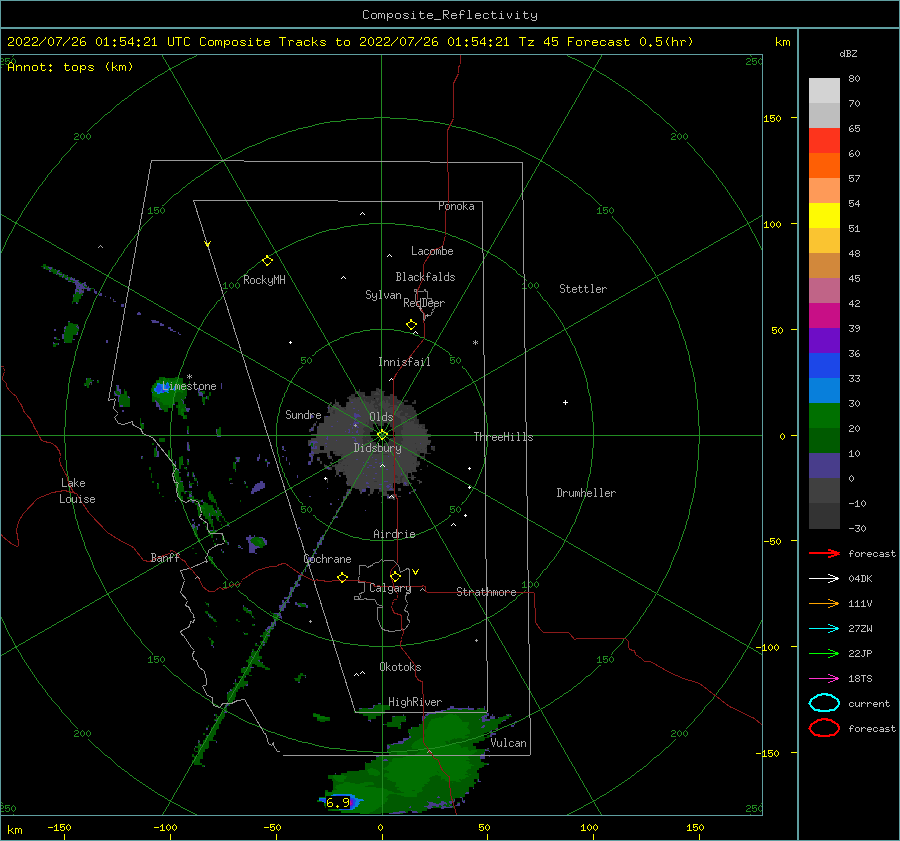Select the yellow diamond marker near RockyMH

pyautogui.click(x=267, y=261)
